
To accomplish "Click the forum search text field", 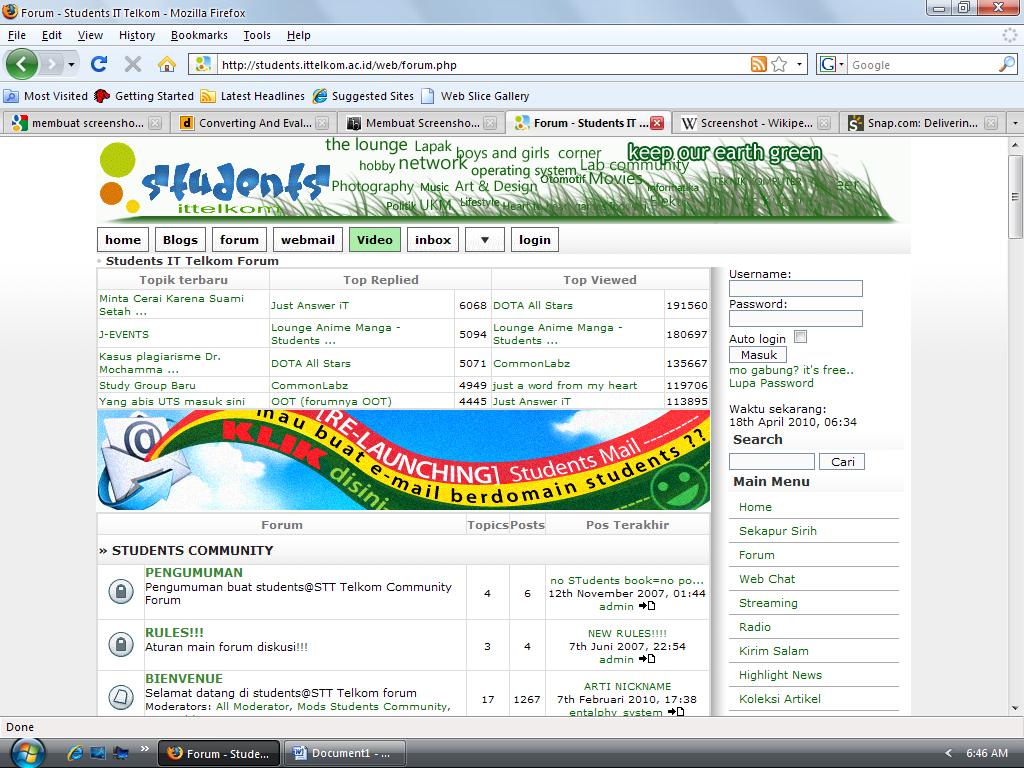I will tap(772, 462).
